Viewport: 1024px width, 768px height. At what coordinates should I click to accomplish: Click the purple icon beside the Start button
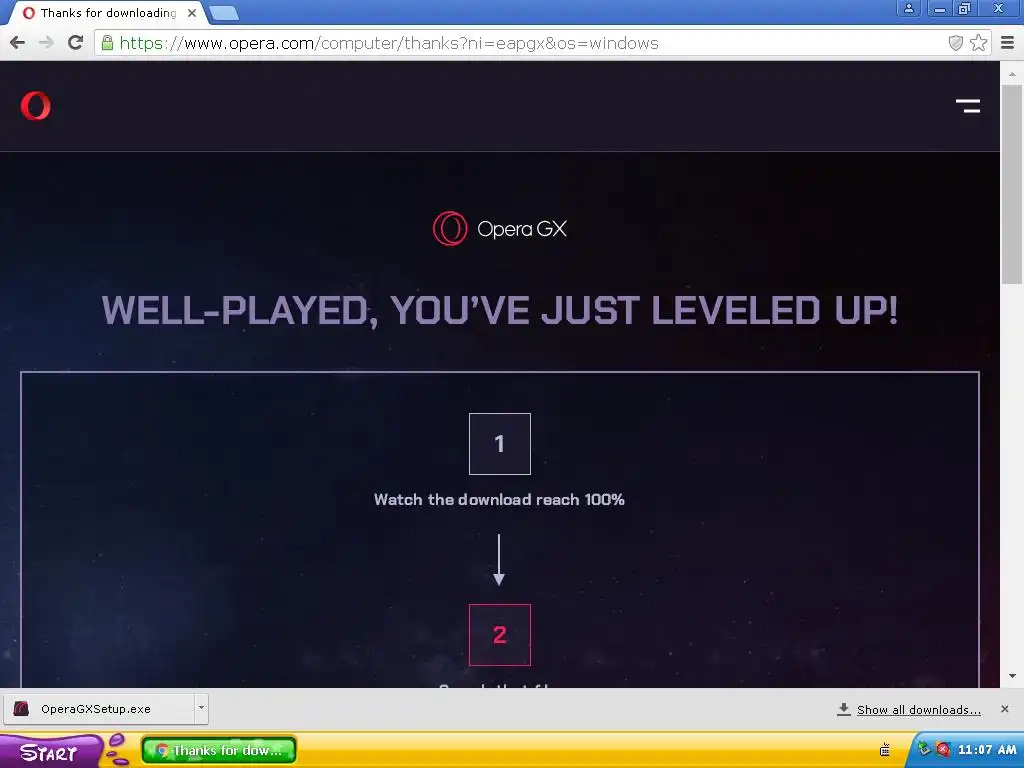click(x=118, y=750)
